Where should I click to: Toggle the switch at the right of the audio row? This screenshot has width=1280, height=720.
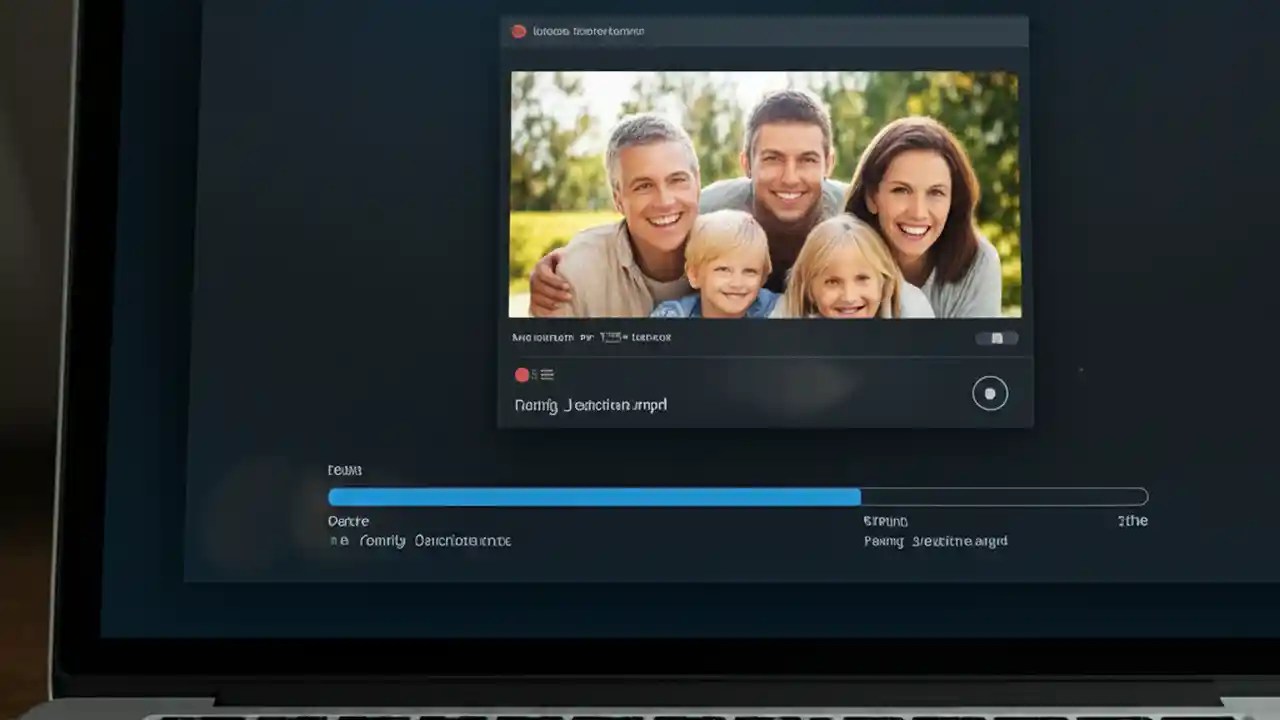994,338
